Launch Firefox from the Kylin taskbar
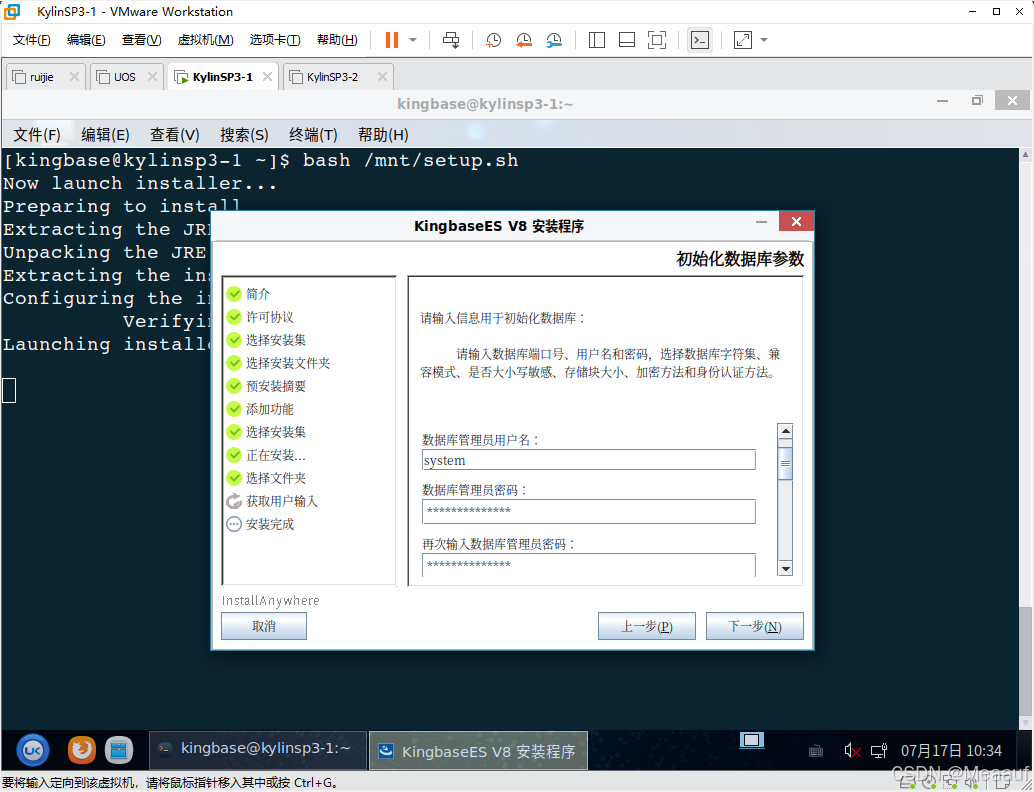The height and width of the screenshot is (792, 1034). [x=82, y=750]
